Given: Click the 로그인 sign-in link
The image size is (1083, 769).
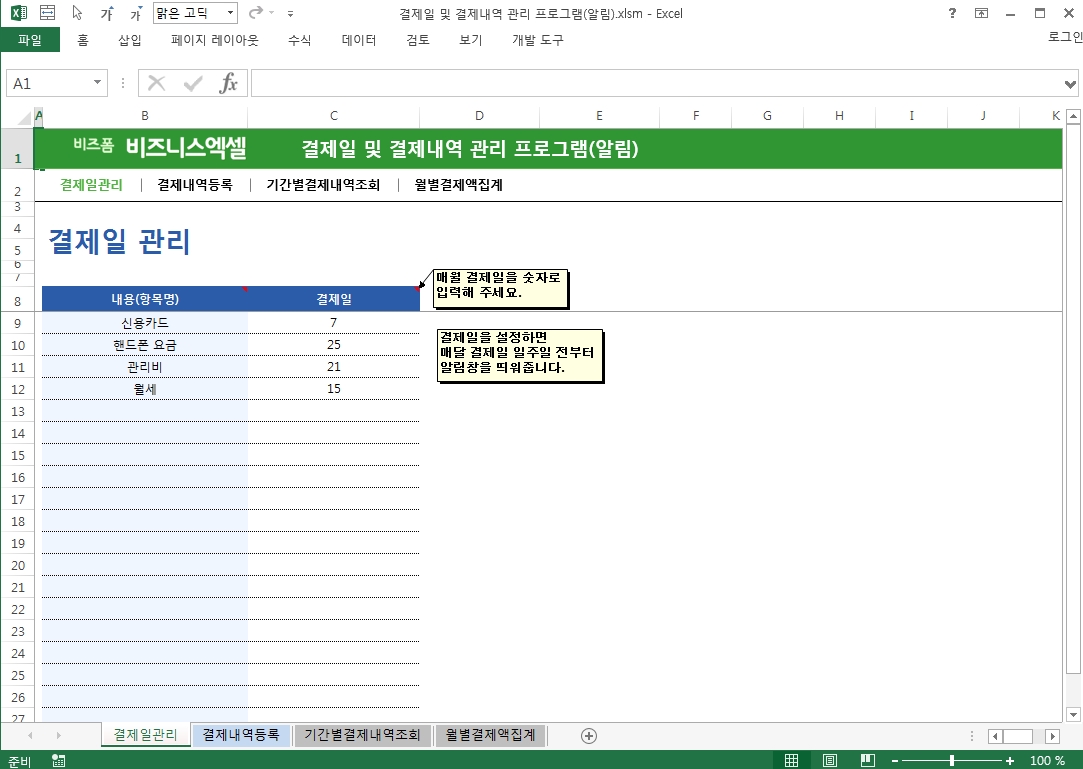Looking at the screenshot, I should pyautogui.click(x=1065, y=37).
